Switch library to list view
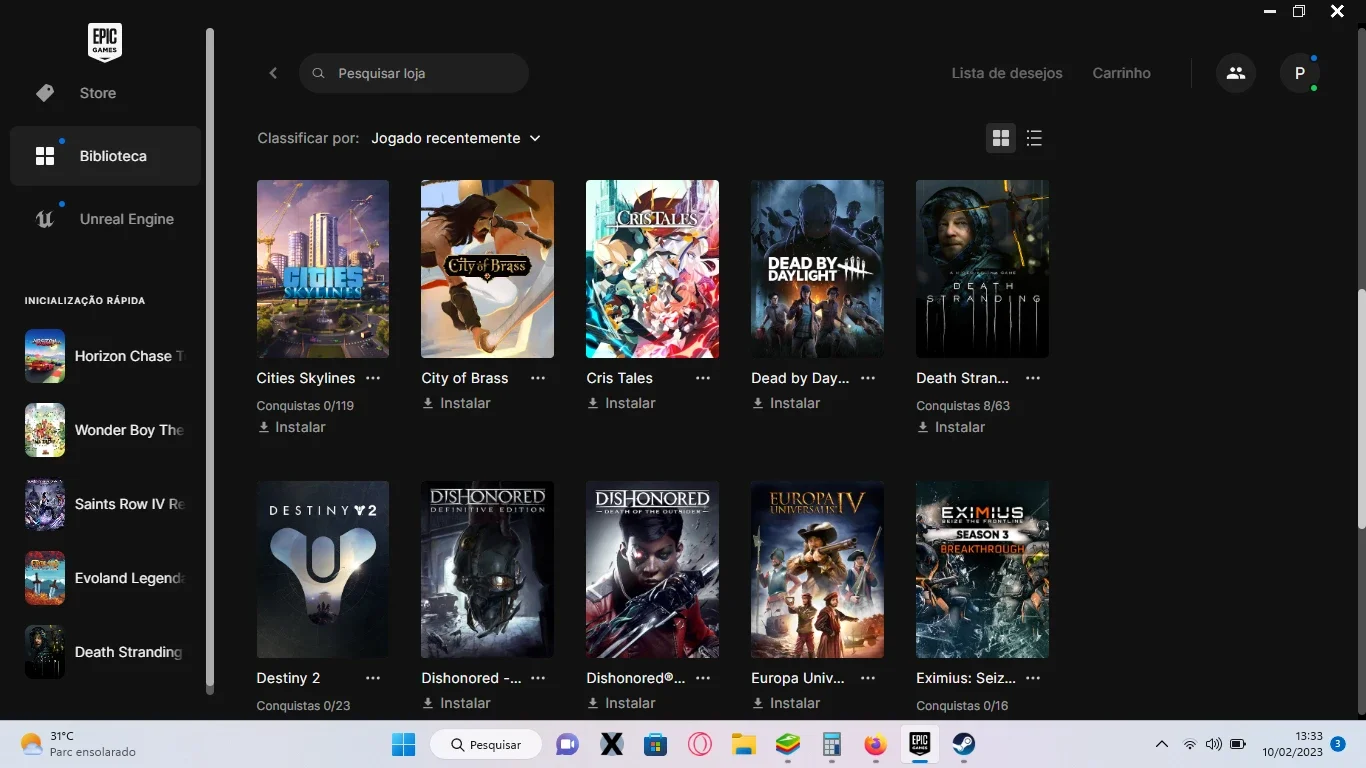The image size is (1366, 768). 1035,138
